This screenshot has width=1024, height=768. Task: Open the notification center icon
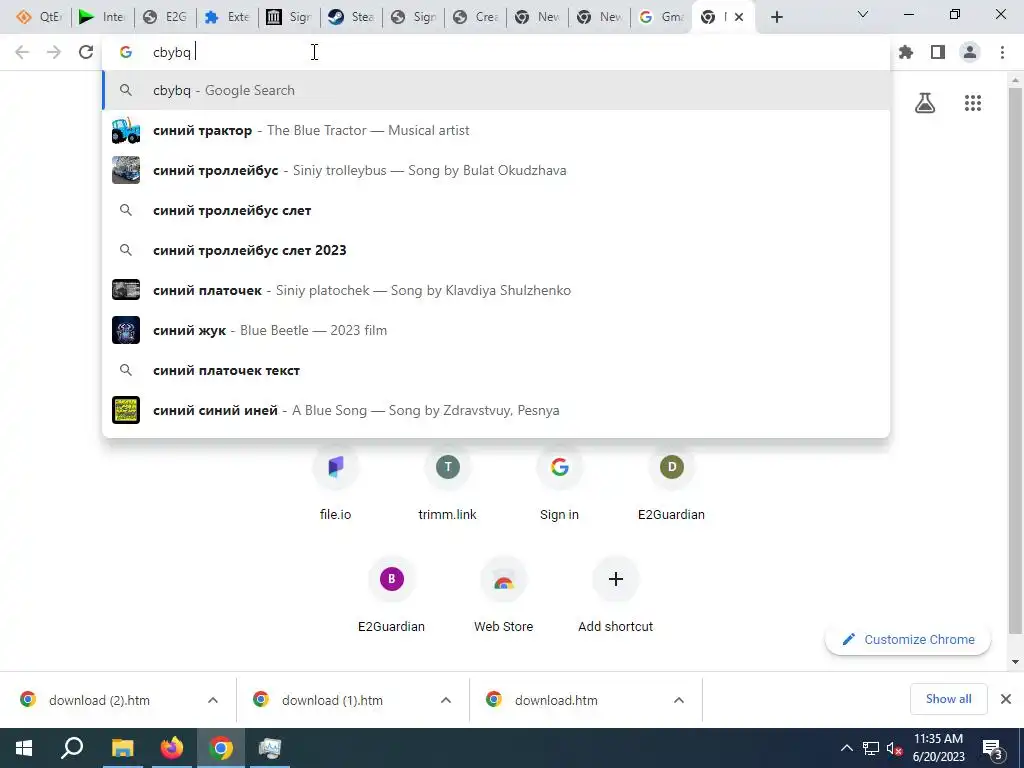click(993, 748)
